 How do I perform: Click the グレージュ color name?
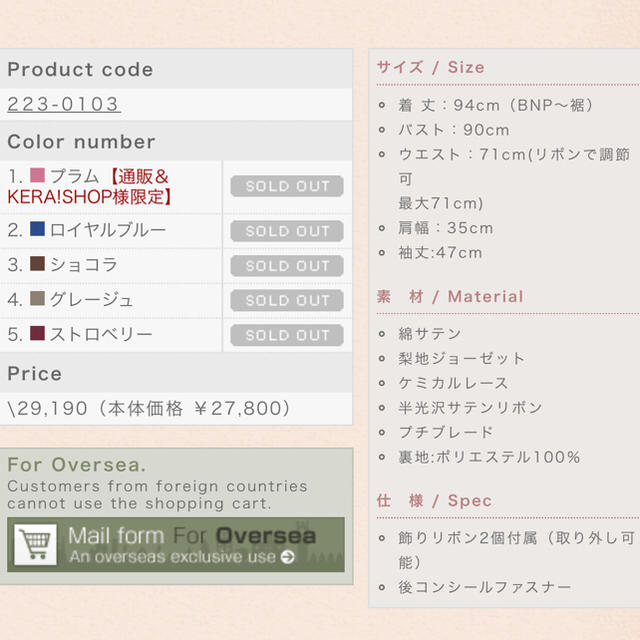click(x=91, y=300)
